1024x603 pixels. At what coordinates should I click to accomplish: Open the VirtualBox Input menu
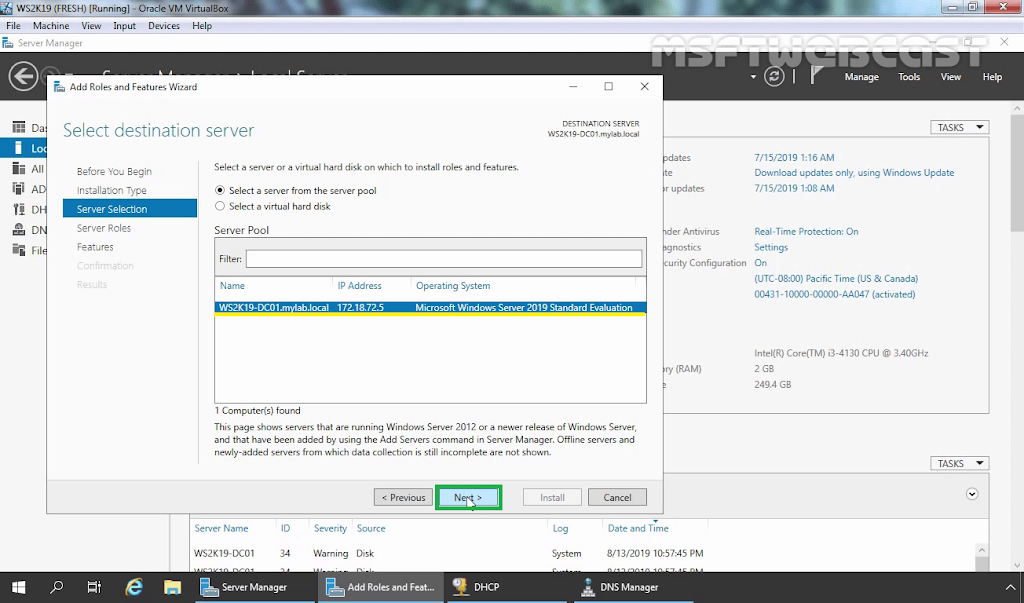124,25
